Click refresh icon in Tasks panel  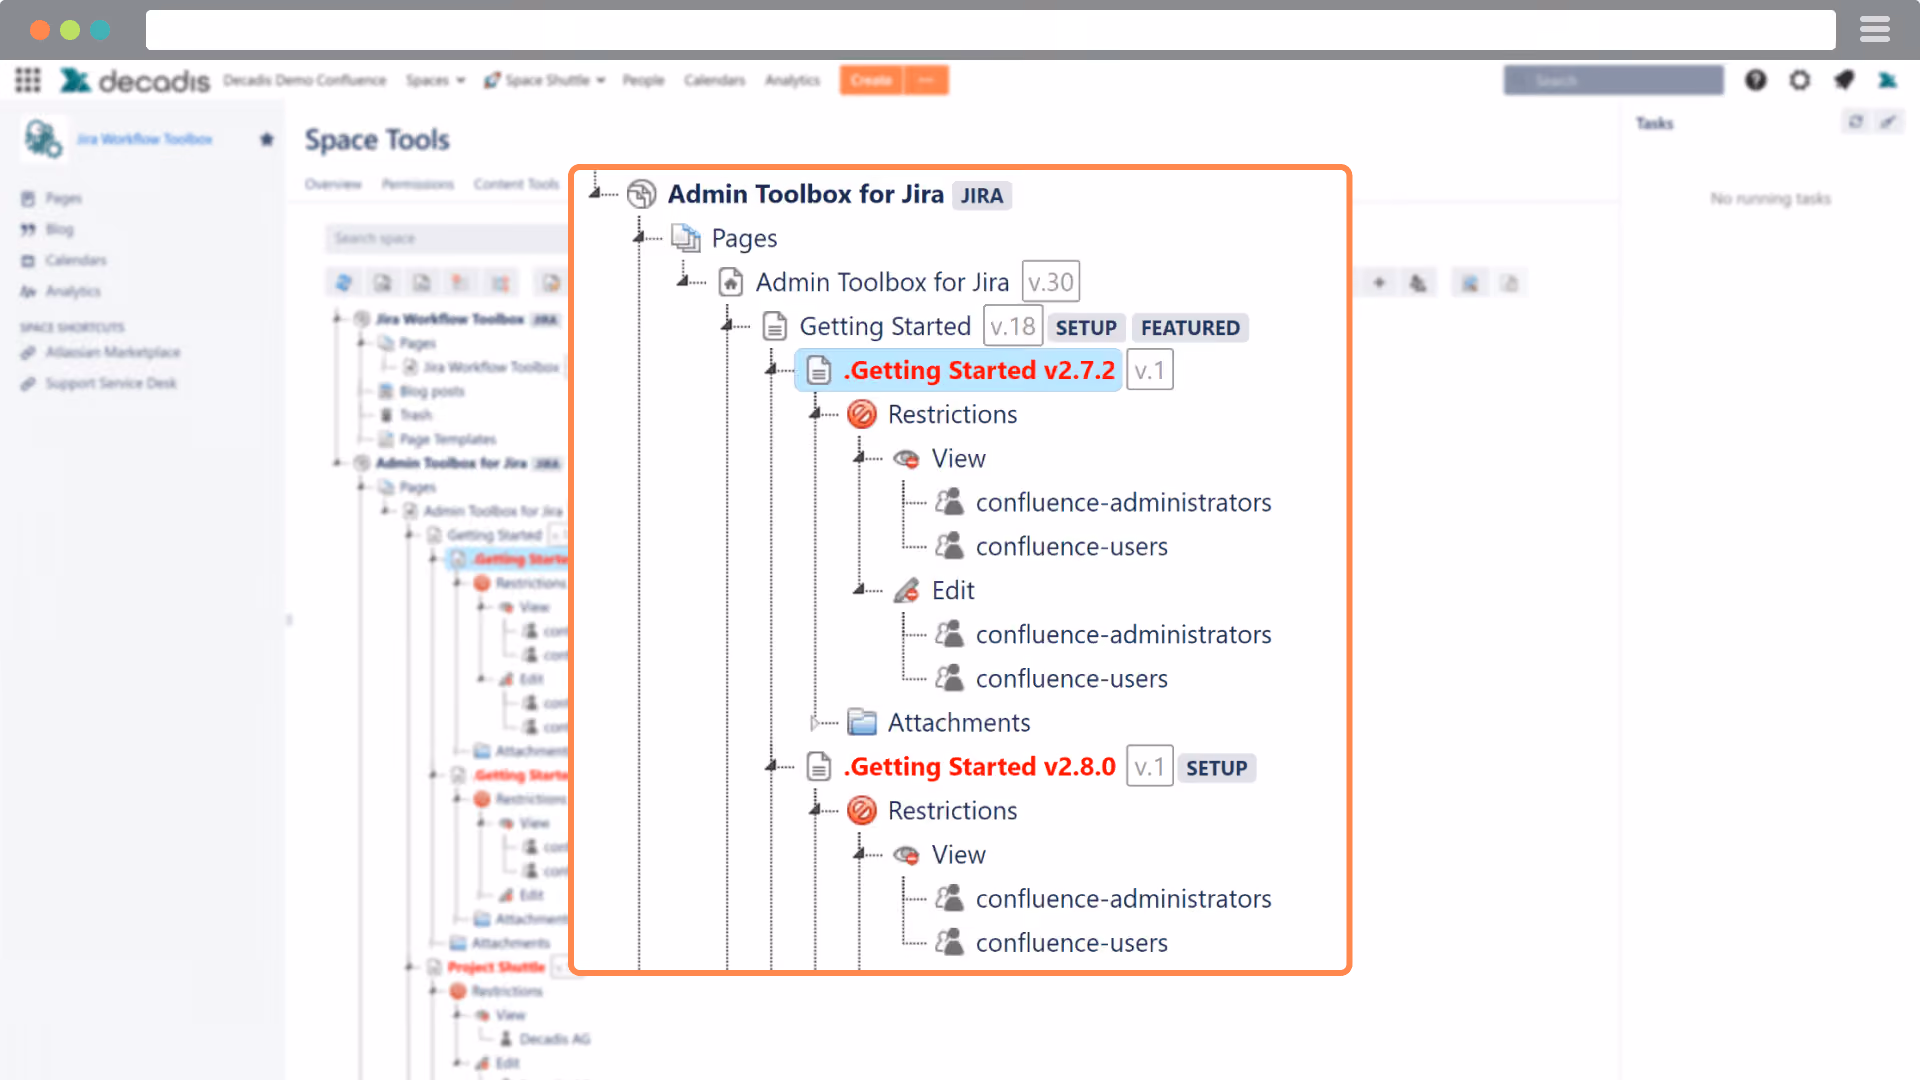point(1856,122)
